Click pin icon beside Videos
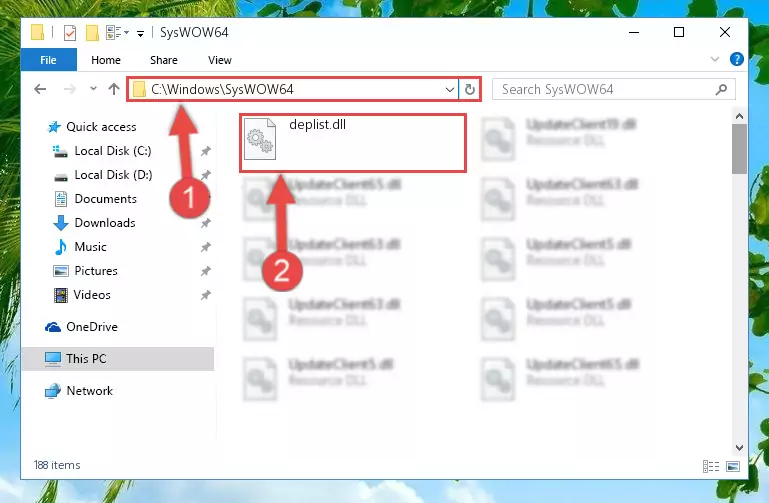The height and width of the screenshot is (503, 769). tap(205, 295)
